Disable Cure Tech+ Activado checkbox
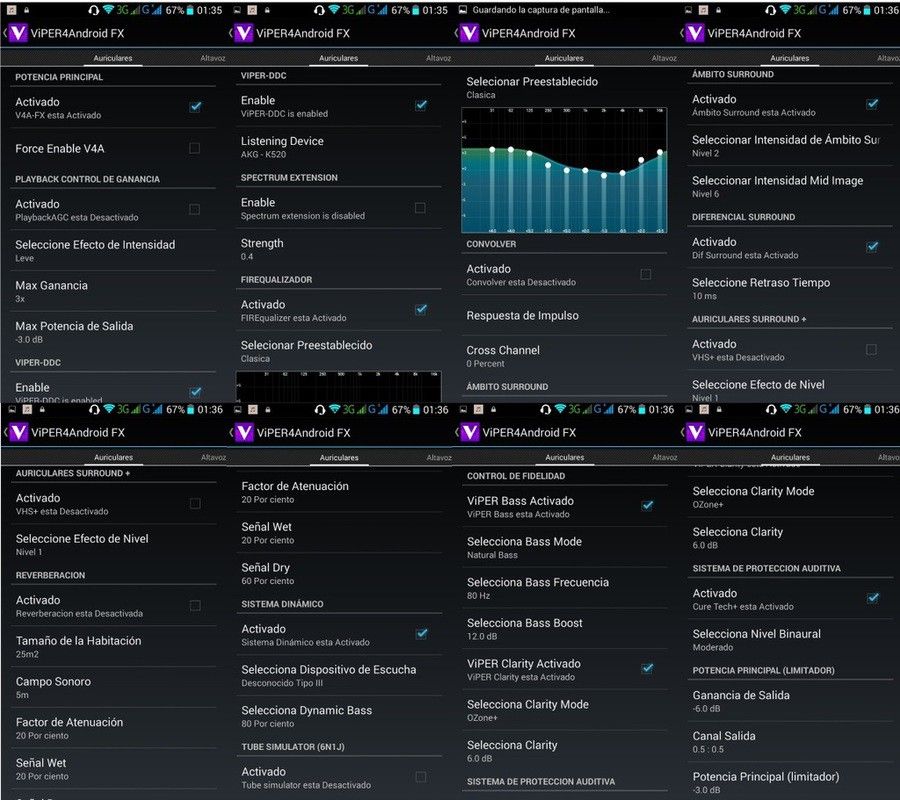This screenshot has width=900, height=800. [872, 599]
